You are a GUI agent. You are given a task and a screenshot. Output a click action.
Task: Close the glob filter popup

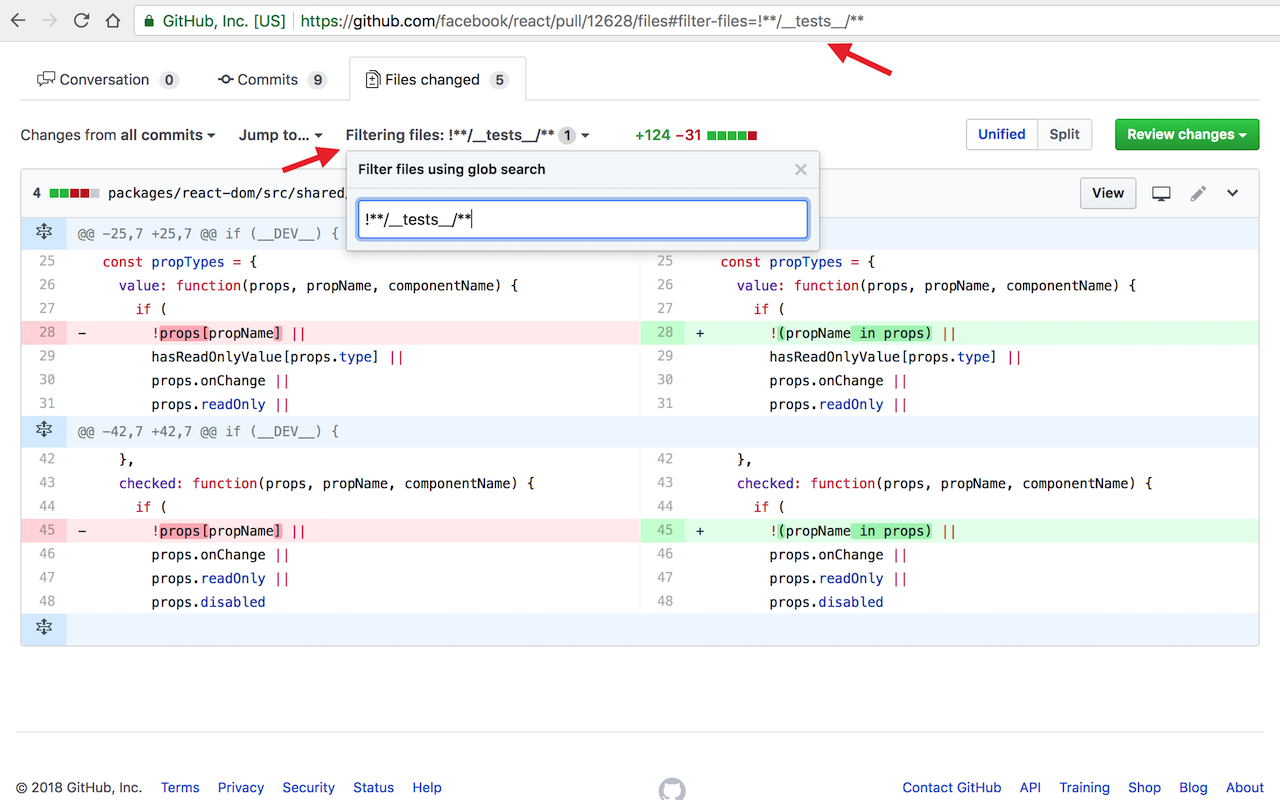click(x=800, y=170)
